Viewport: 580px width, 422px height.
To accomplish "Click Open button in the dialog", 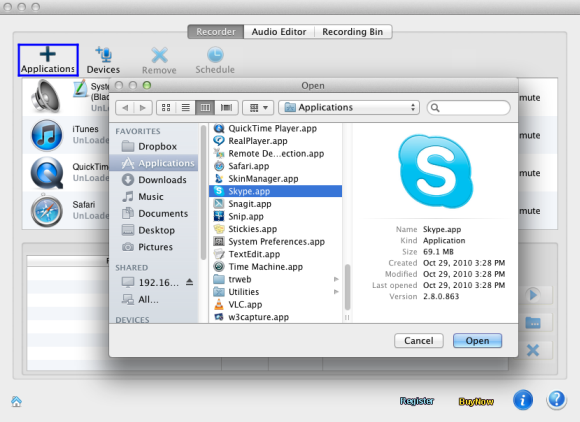I will pos(477,341).
